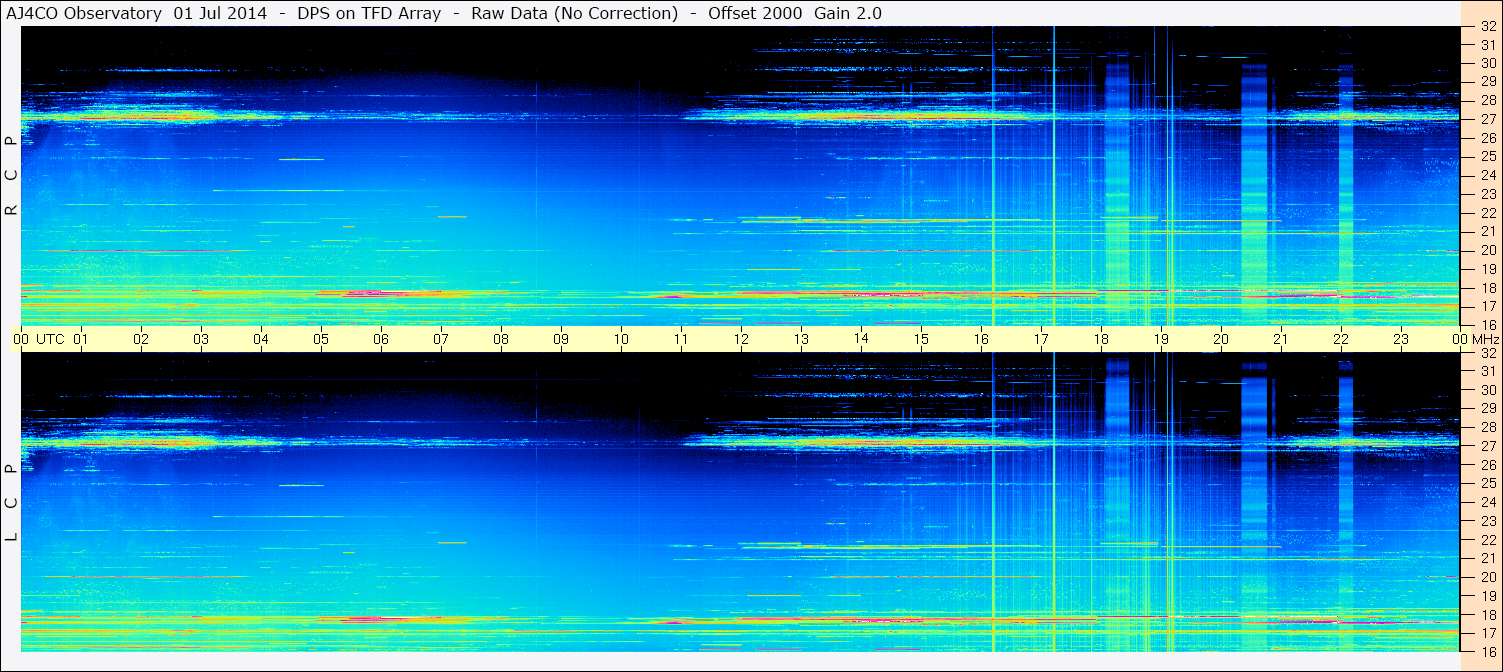This screenshot has width=1503, height=672.
Task: Select the '00 UTC' label on time axis
Action: (x=38, y=339)
